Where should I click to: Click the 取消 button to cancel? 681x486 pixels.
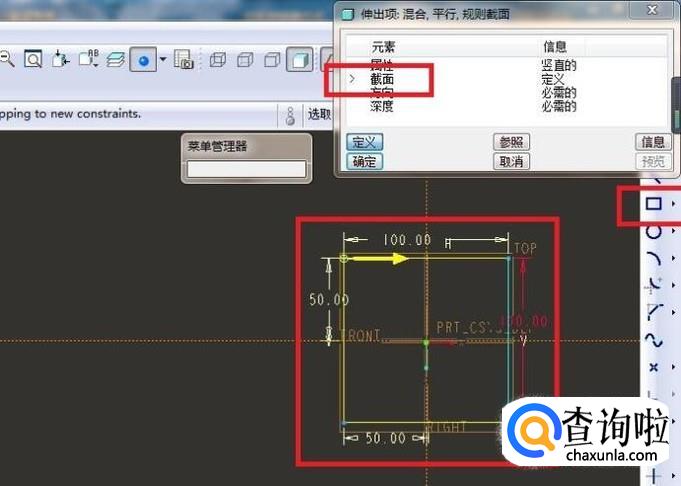(x=511, y=162)
